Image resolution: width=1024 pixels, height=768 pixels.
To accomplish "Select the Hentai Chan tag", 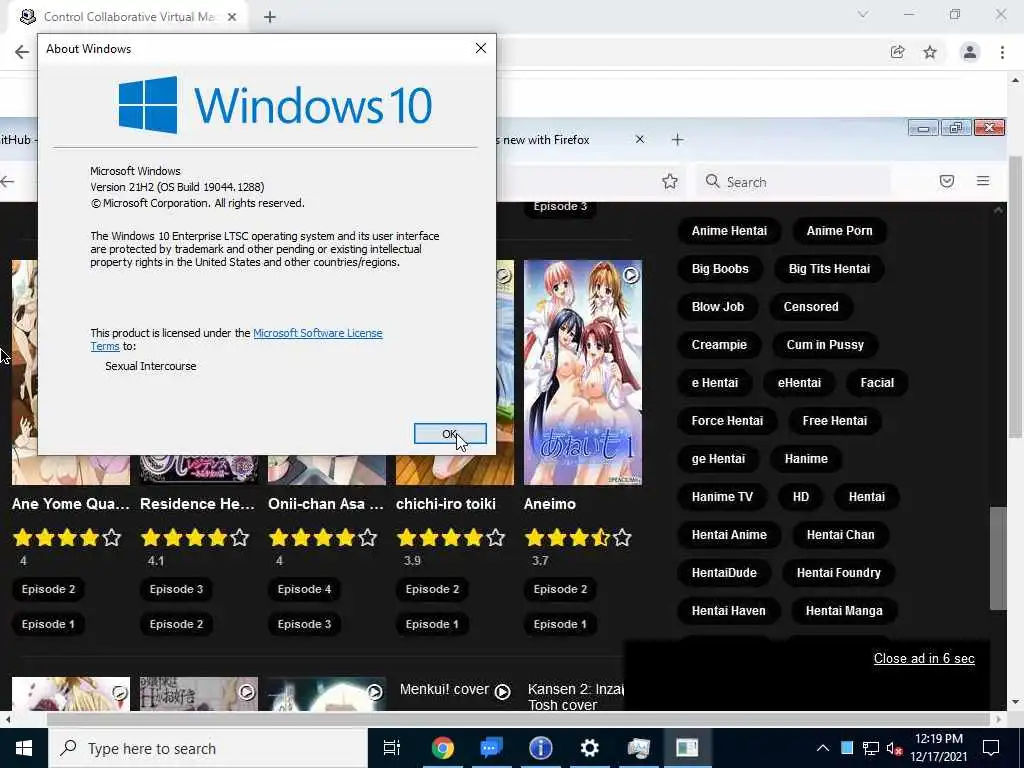I will 840,535.
